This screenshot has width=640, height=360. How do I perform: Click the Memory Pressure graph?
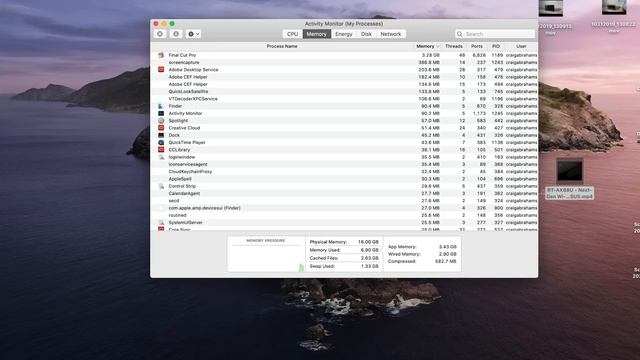coord(266,258)
